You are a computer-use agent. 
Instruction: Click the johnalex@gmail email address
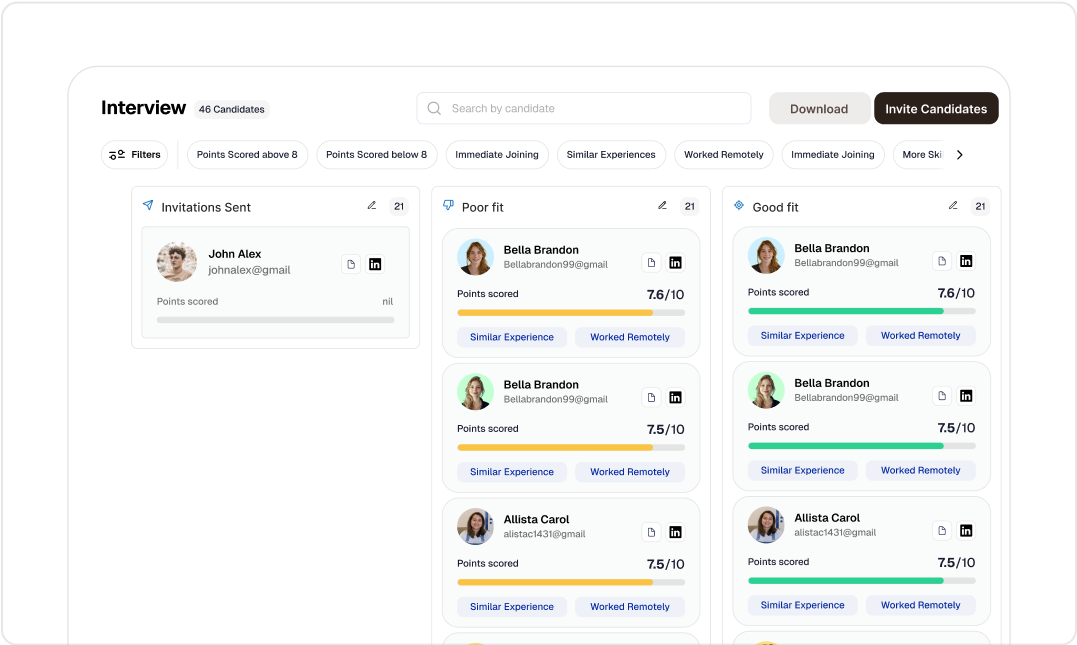pyautogui.click(x=249, y=270)
